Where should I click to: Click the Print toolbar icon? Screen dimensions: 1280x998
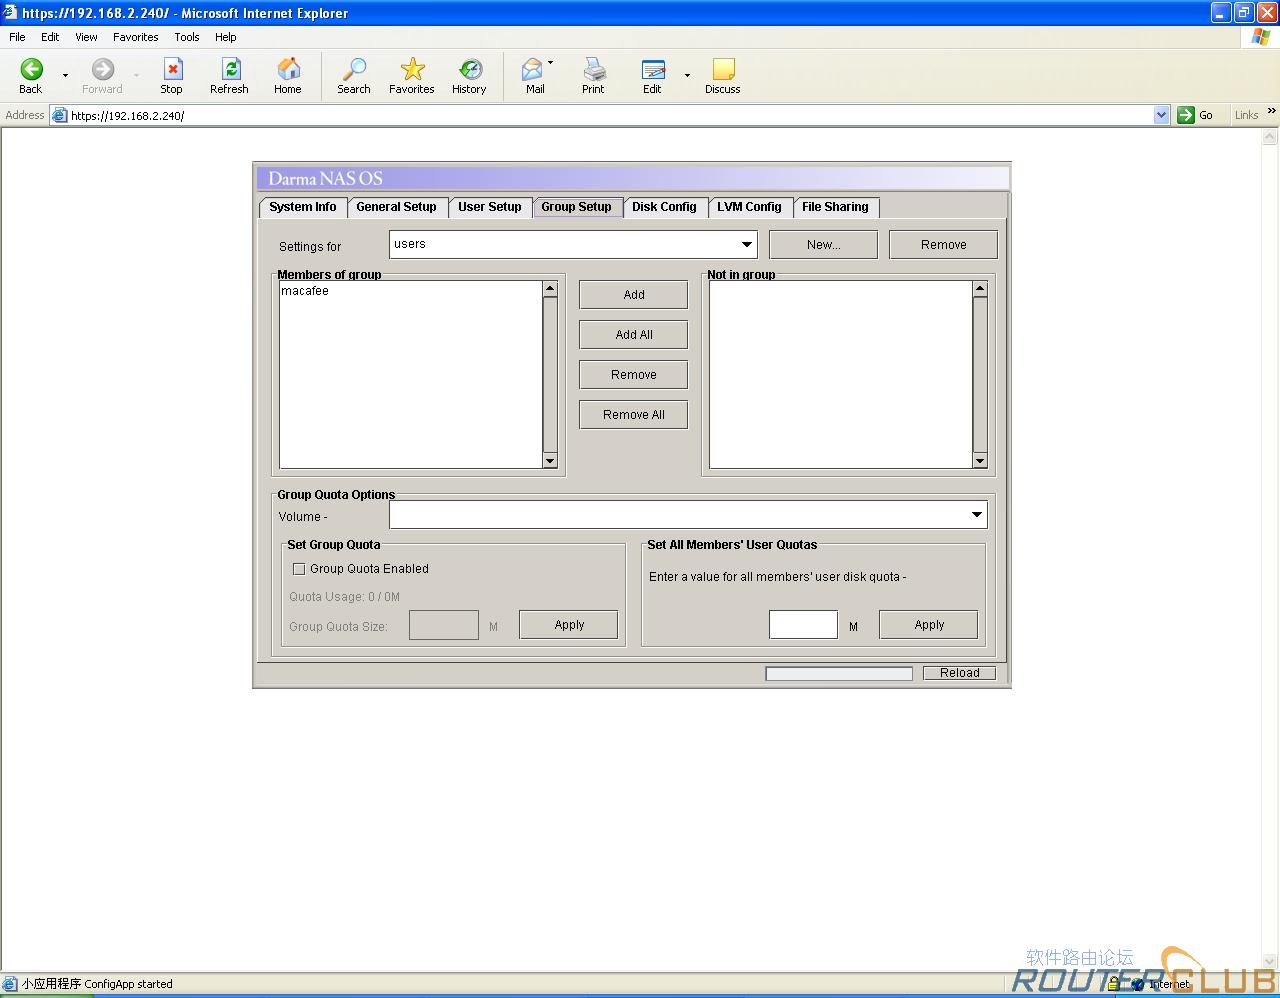tap(594, 69)
